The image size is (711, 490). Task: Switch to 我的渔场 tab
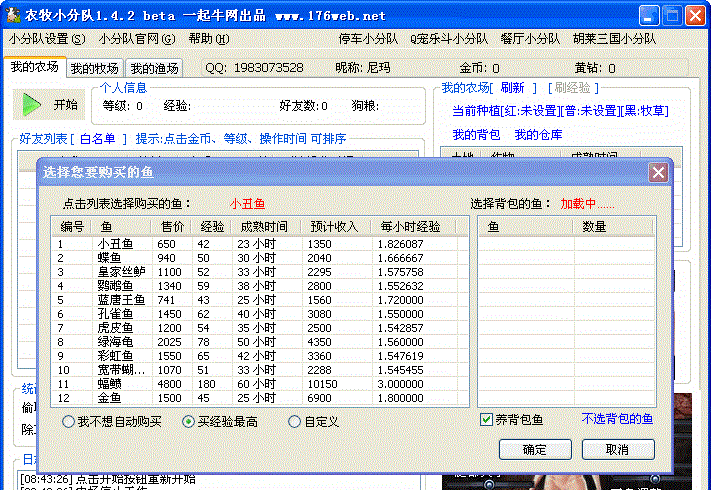coord(154,68)
